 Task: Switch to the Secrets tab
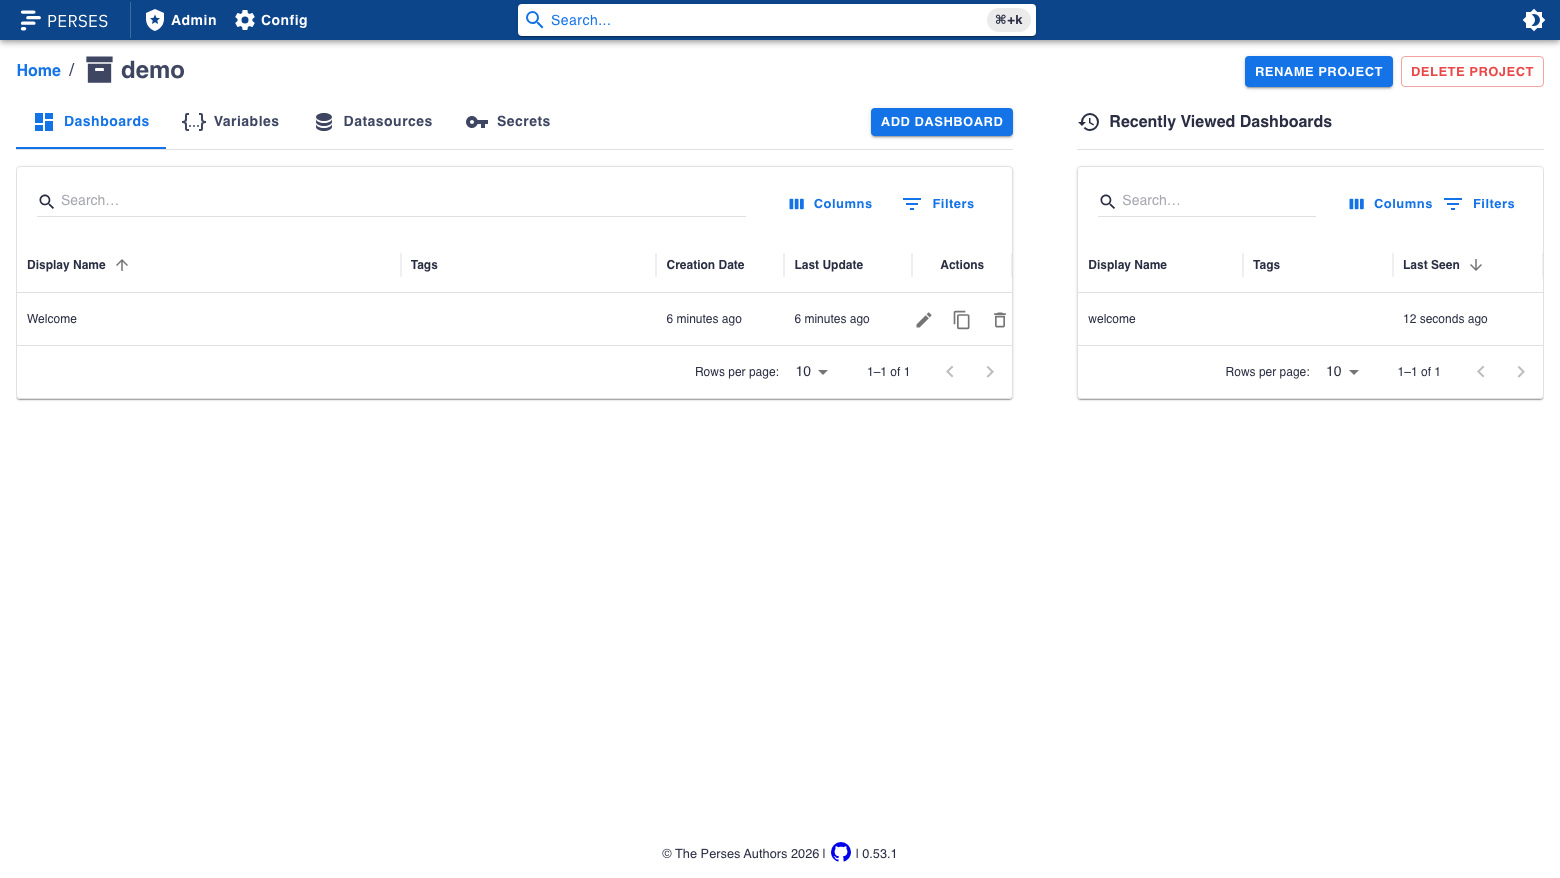tap(508, 122)
